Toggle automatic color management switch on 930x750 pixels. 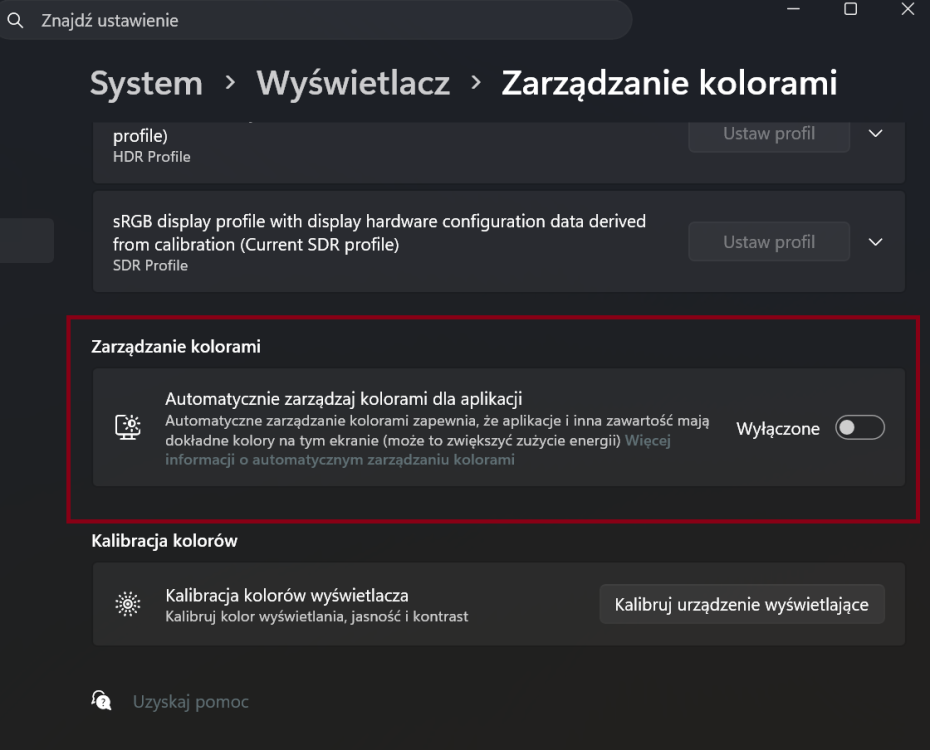pos(859,427)
